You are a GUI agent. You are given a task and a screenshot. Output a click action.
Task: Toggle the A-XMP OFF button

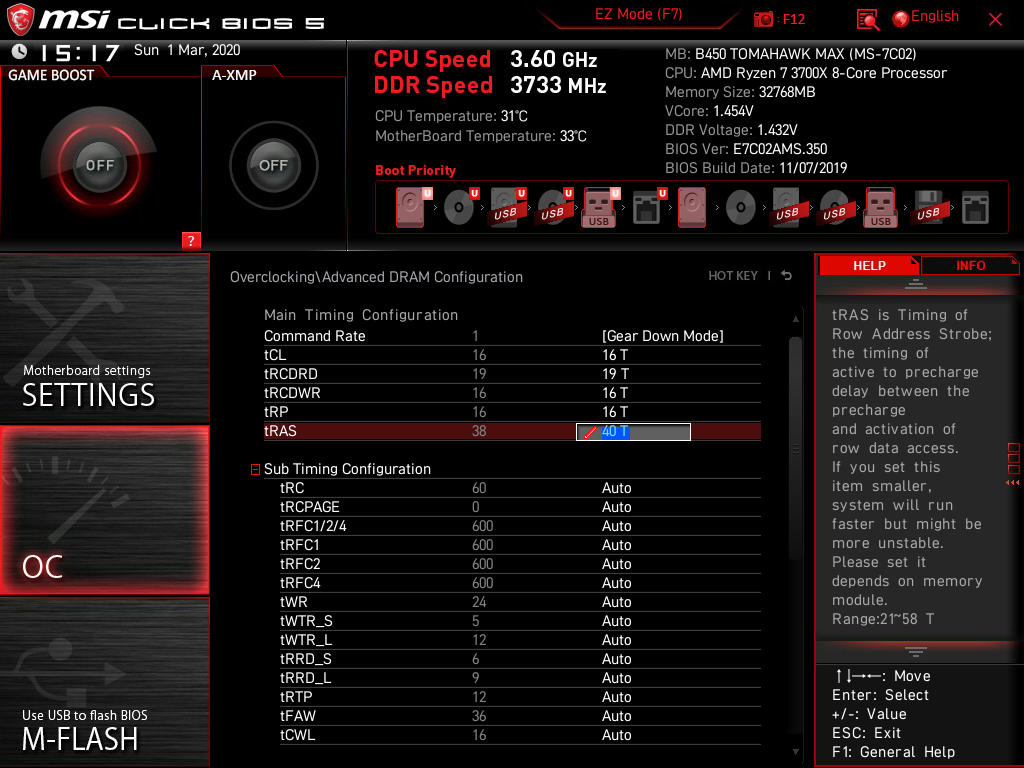[273, 165]
